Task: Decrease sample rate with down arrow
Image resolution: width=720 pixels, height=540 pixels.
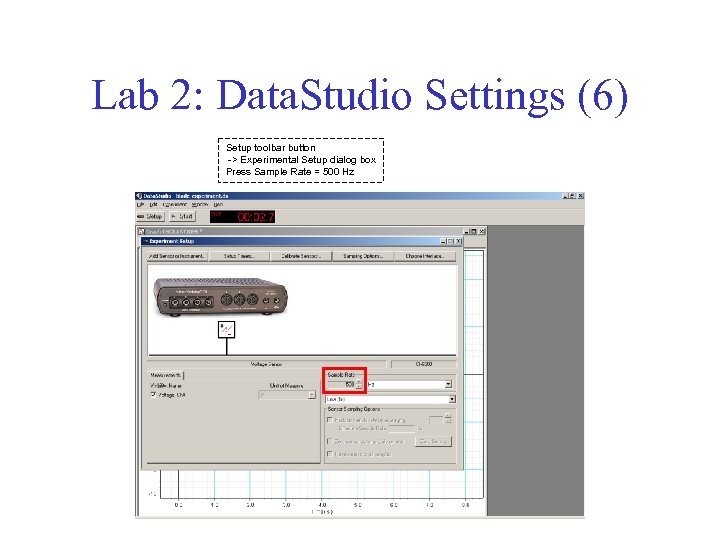Action: tap(359, 387)
